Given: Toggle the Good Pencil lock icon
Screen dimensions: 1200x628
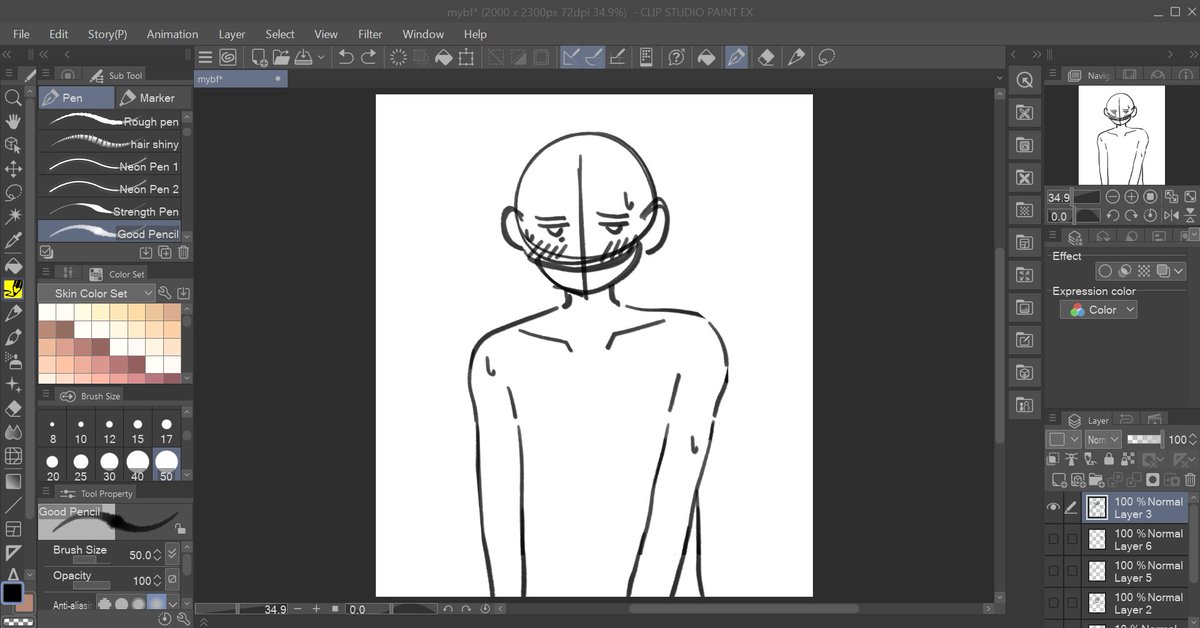Looking at the screenshot, I should pos(179,529).
